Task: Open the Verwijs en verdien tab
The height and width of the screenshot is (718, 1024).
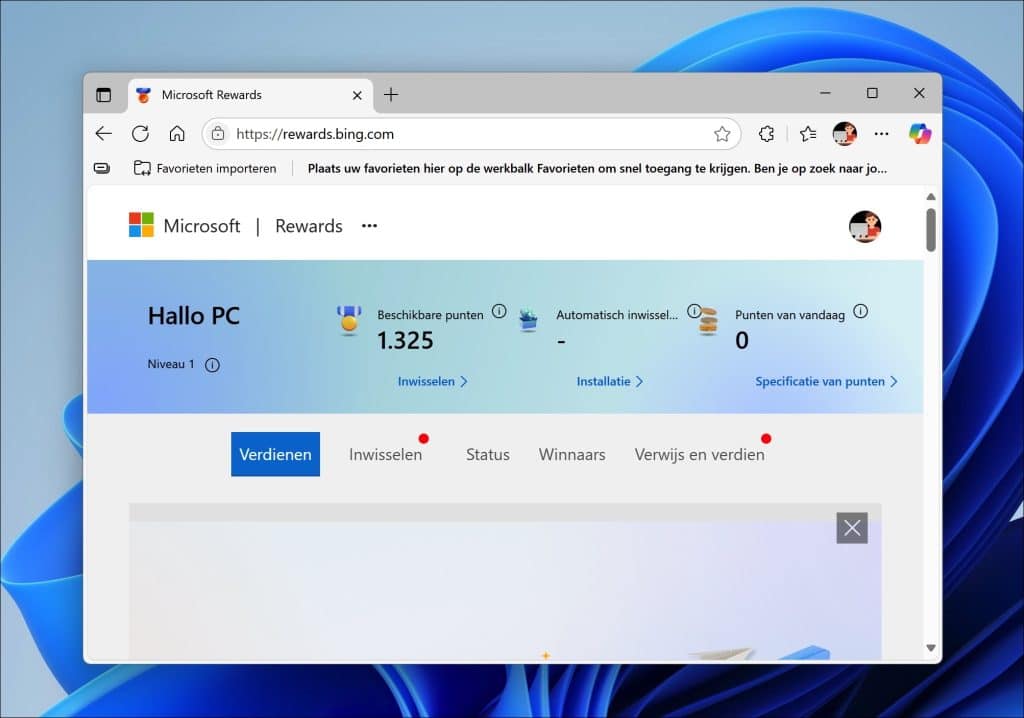Action: (x=699, y=454)
